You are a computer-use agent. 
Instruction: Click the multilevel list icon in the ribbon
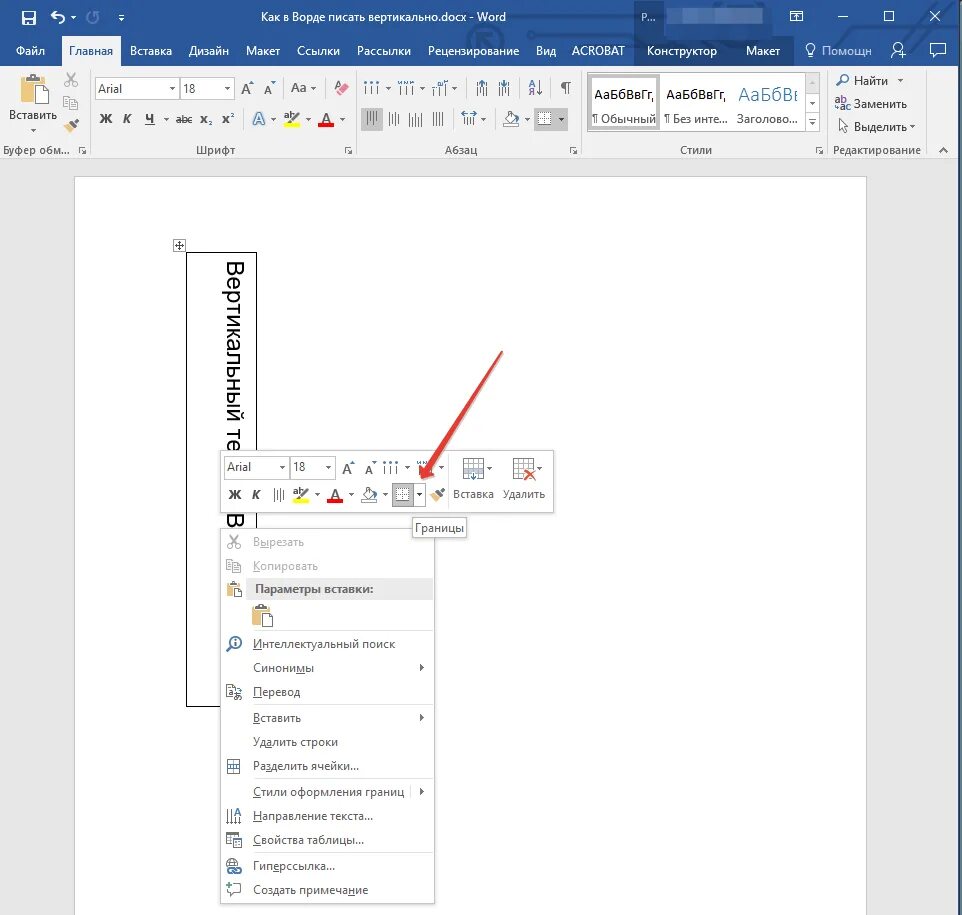pyautogui.click(x=439, y=88)
